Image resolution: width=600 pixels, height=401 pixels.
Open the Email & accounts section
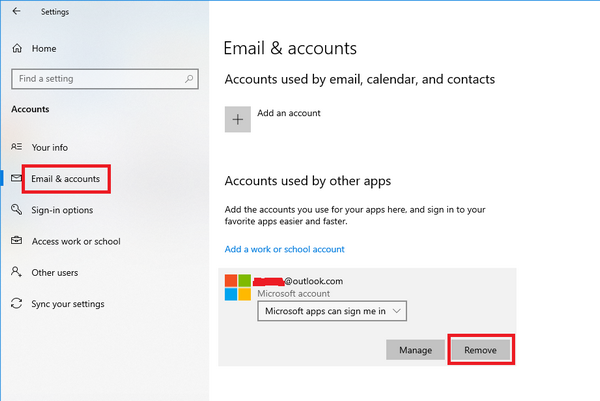tap(65, 179)
